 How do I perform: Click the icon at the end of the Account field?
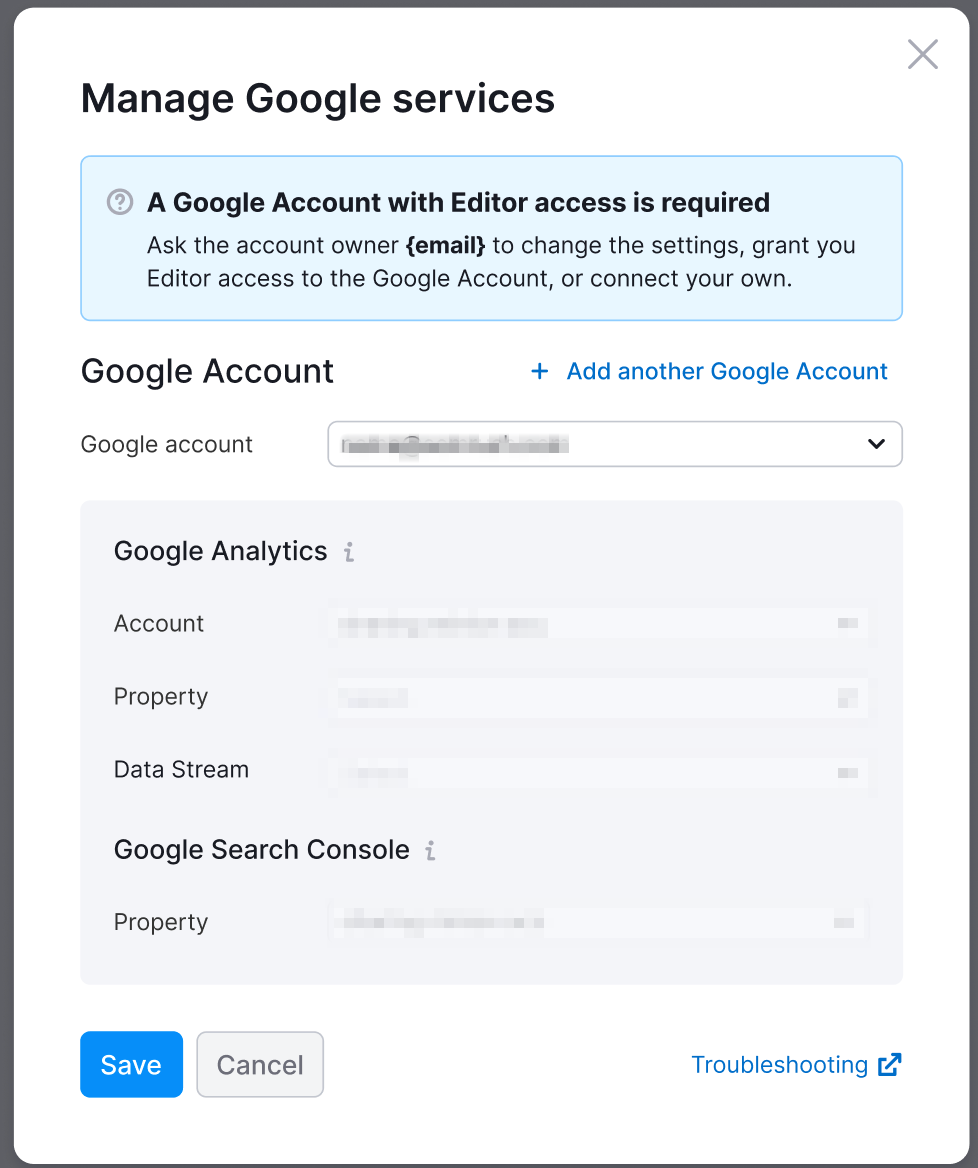849,623
